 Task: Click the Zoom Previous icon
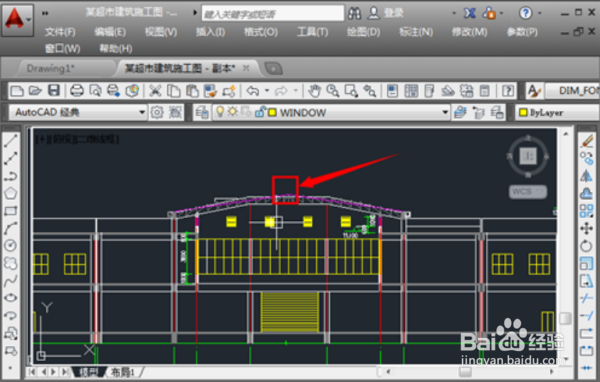pyautogui.click(x=370, y=91)
